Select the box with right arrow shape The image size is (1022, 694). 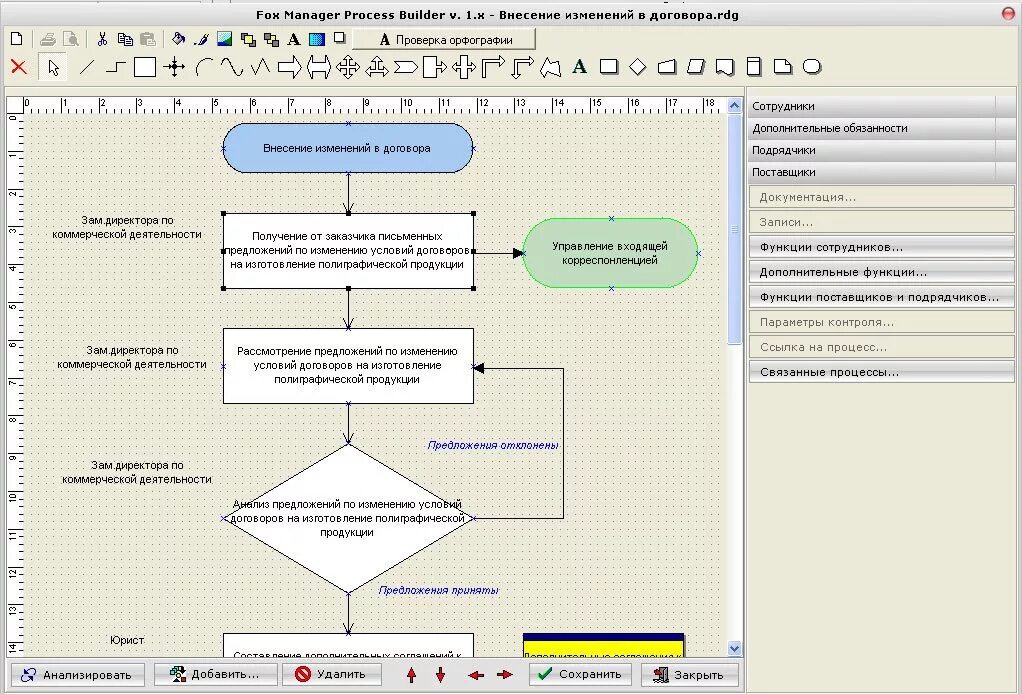point(434,66)
